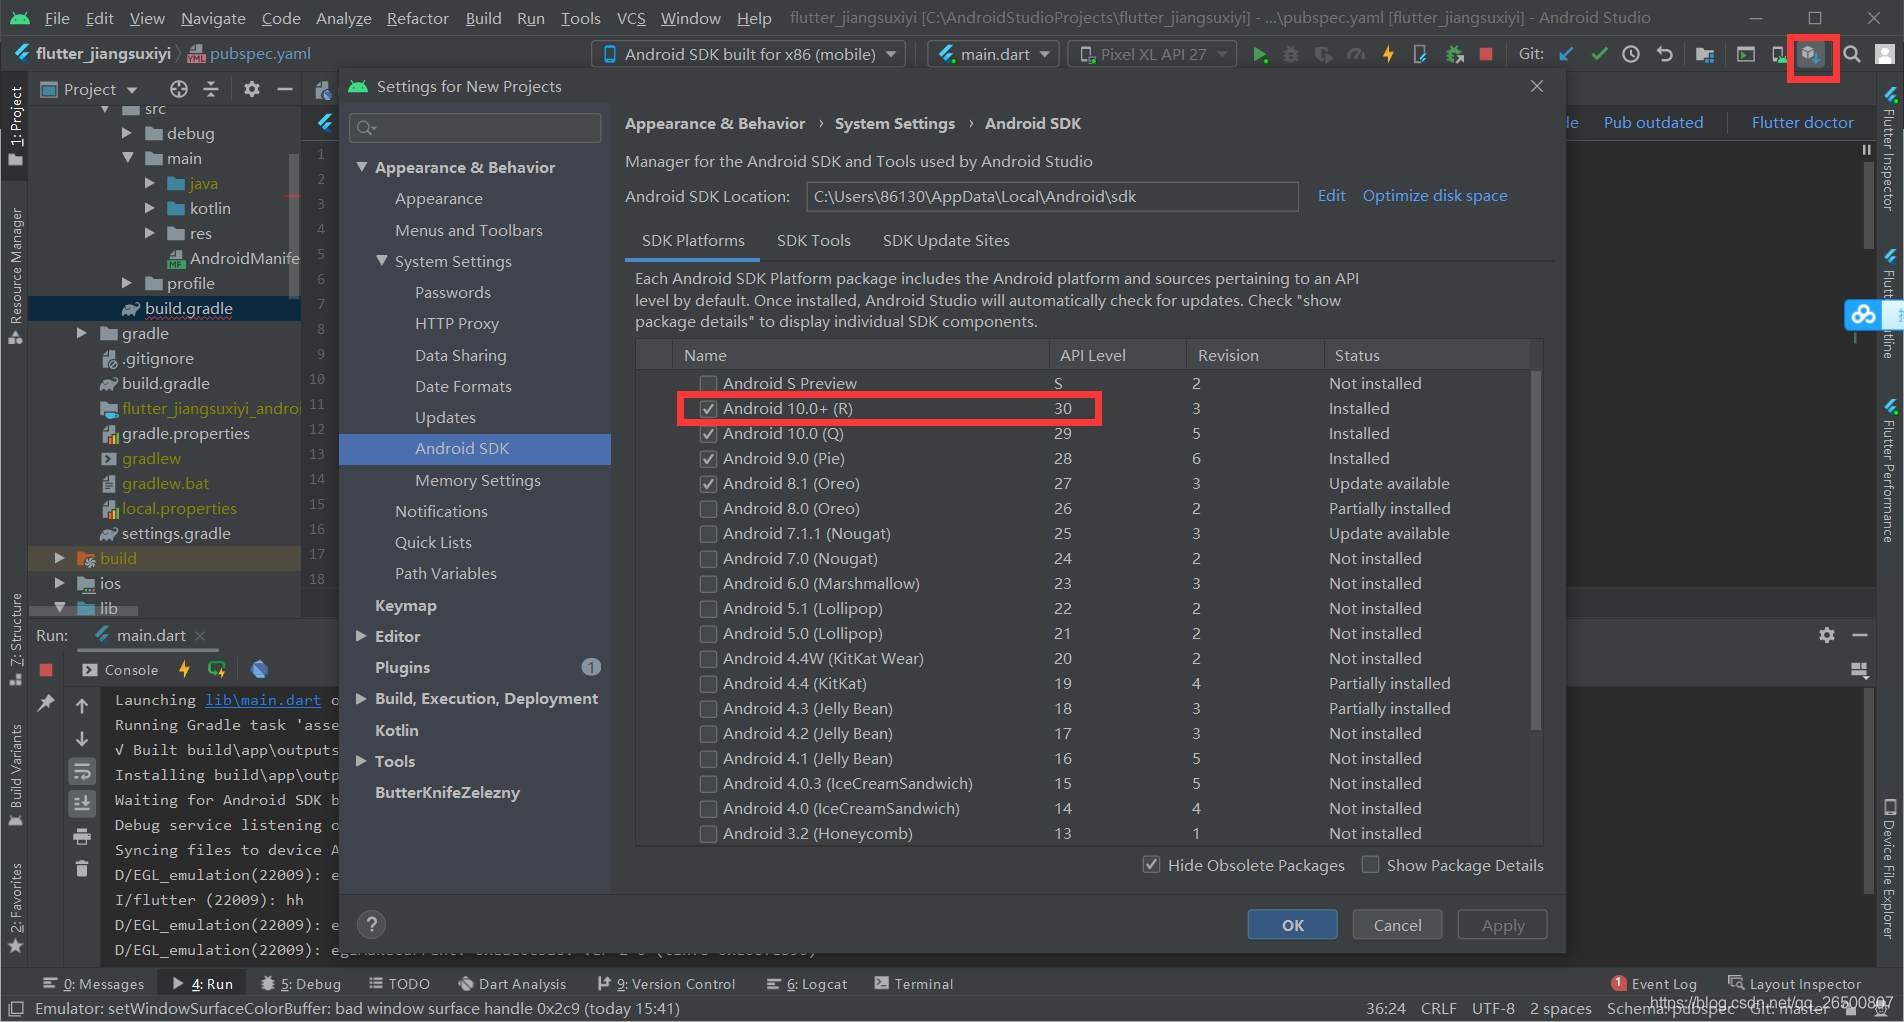Uncheck the Android 9.0 (Pie) checkbox
1904x1022 pixels.
708,458
